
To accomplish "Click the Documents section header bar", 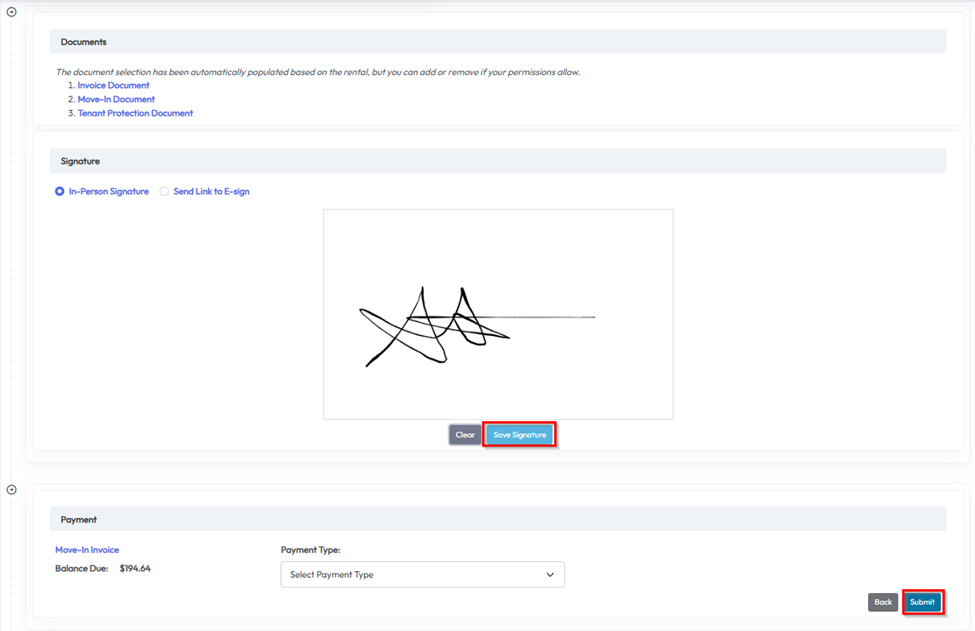I will tap(497, 42).
